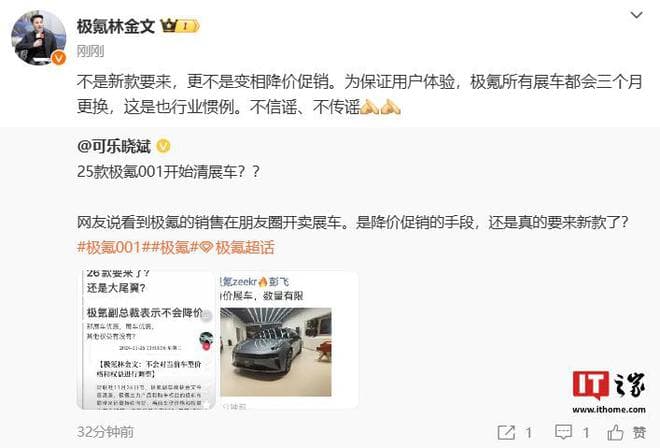The height and width of the screenshot is (448, 660).
Task: Click the 极氪林金文 username
Action: point(116,27)
